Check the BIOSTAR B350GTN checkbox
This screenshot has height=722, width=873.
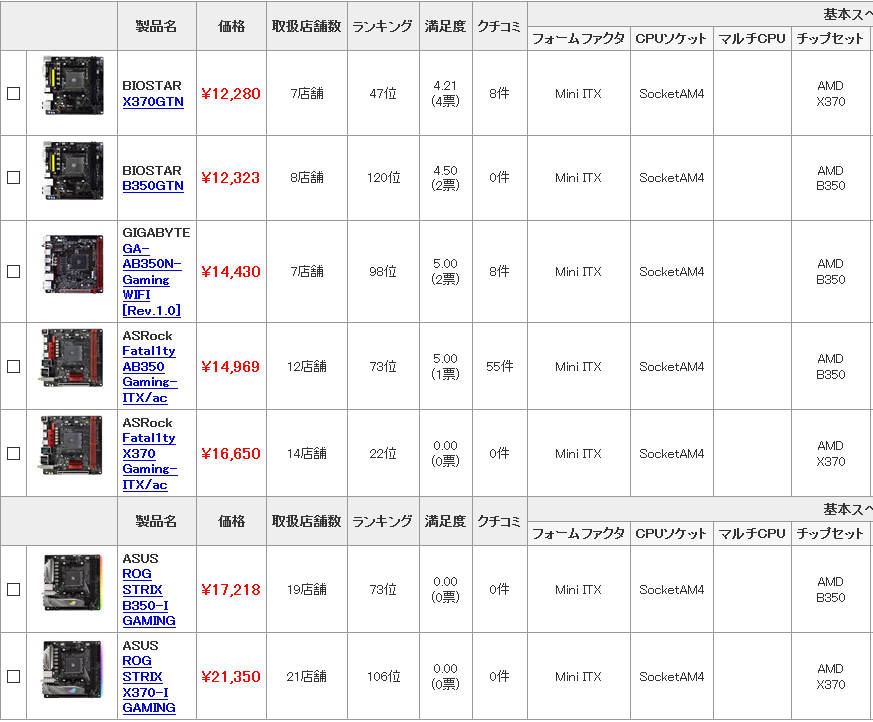coord(13,178)
